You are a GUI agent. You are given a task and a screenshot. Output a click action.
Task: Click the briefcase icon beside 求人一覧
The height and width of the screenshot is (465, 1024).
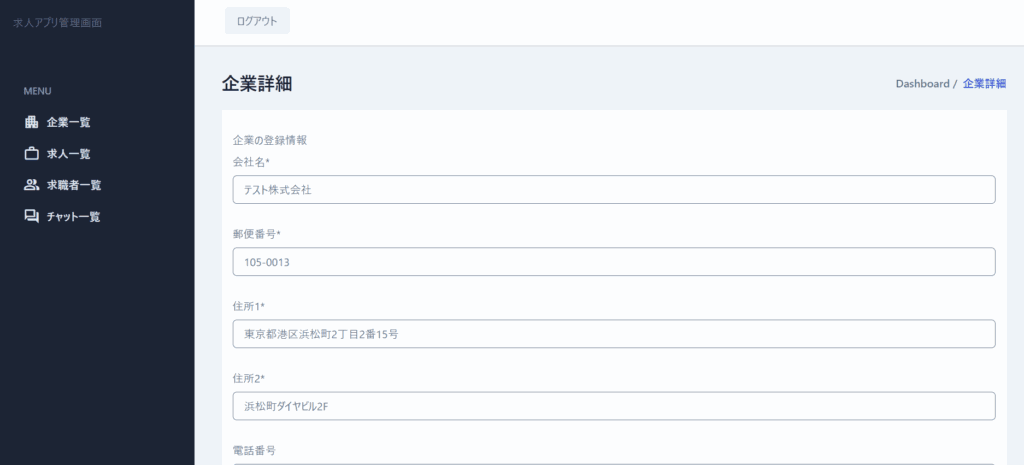(x=31, y=154)
